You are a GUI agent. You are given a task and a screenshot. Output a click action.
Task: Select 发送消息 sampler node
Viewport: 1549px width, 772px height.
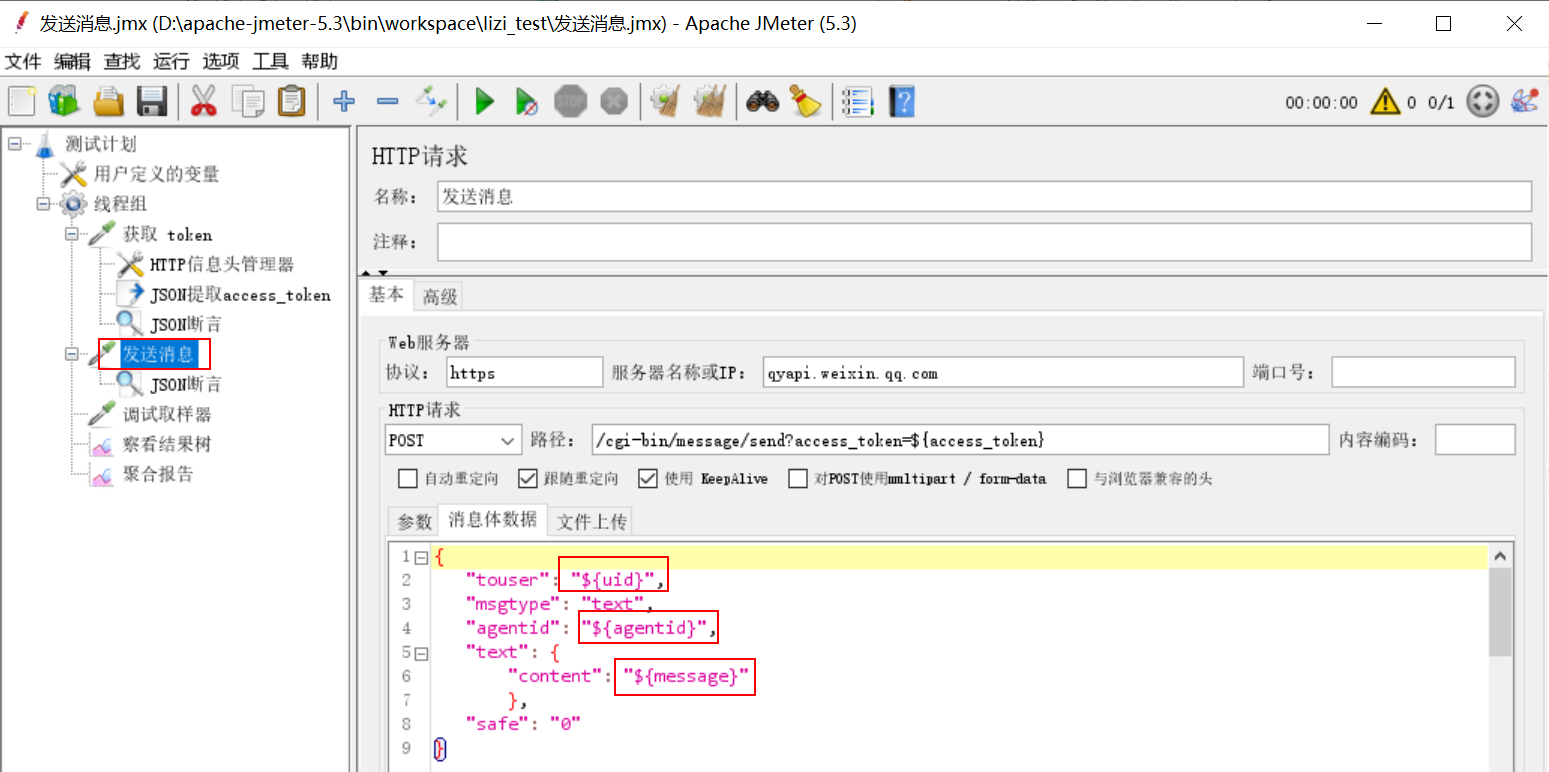point(158,354)
